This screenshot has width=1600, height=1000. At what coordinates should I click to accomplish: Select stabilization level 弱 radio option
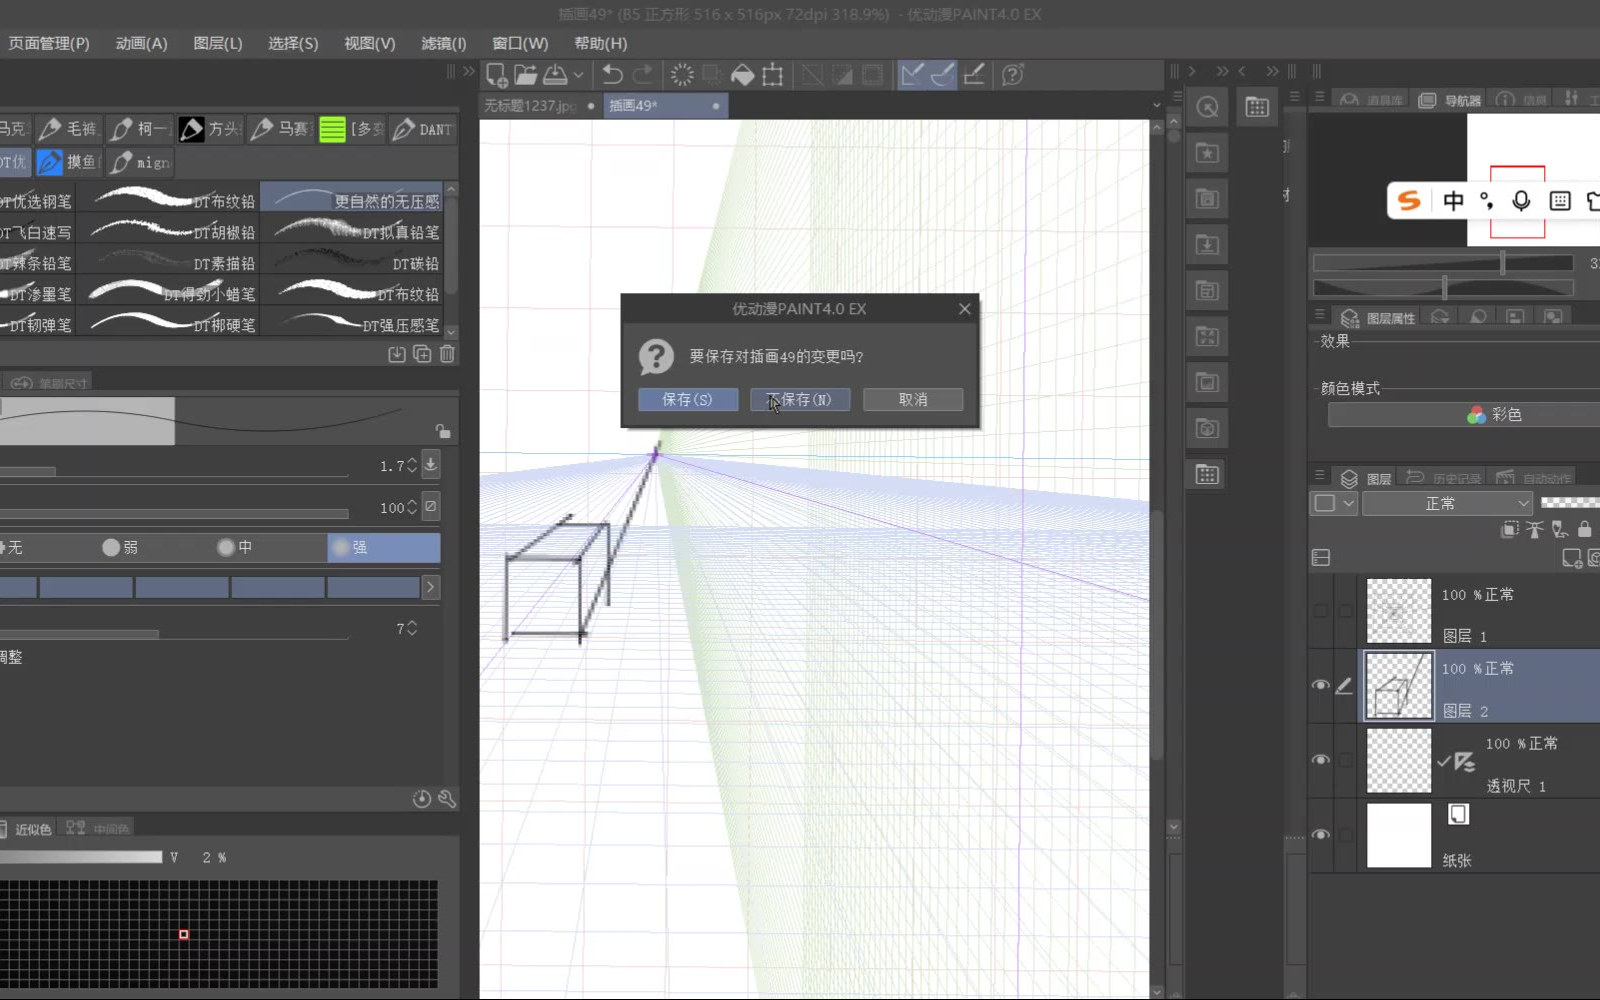120,547
